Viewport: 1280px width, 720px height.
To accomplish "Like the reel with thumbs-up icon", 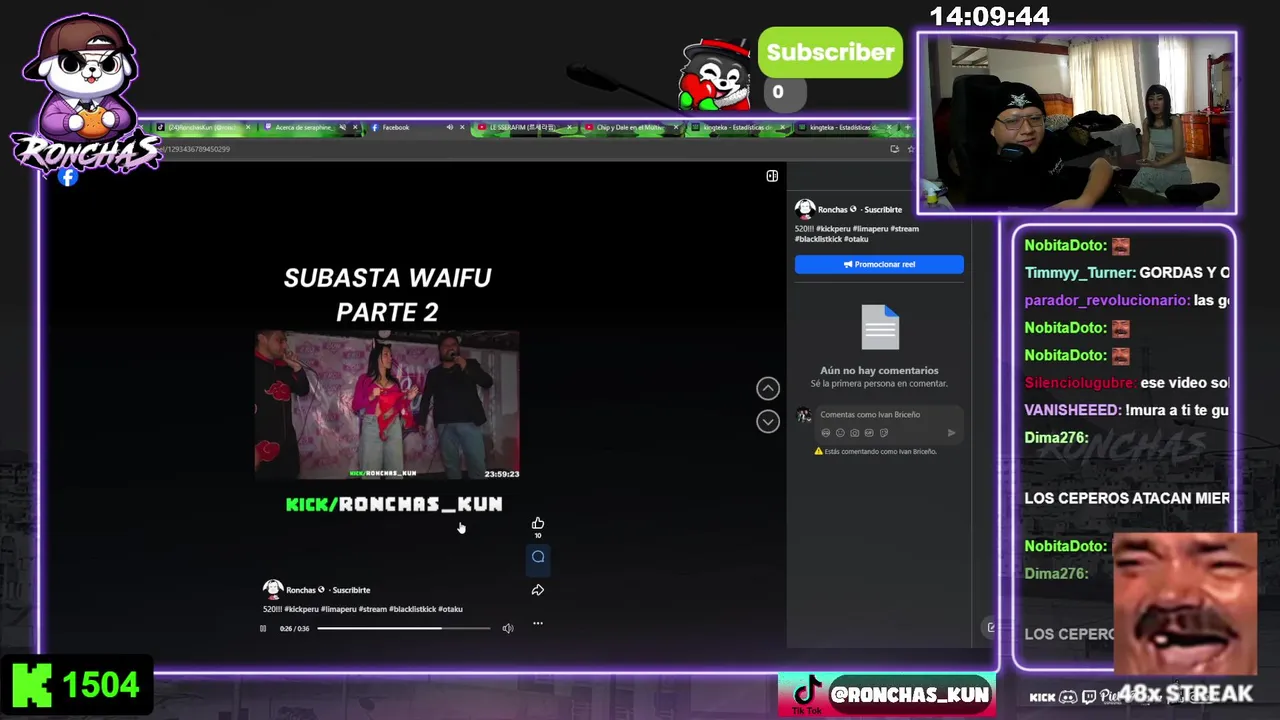I will point(538,523).
